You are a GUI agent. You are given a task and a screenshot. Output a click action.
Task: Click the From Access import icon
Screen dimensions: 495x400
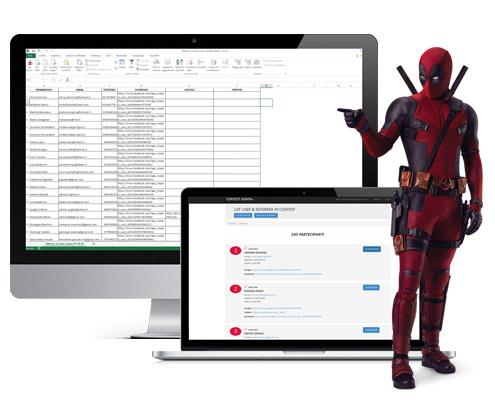pyautogui.click(x=30, y=65)
